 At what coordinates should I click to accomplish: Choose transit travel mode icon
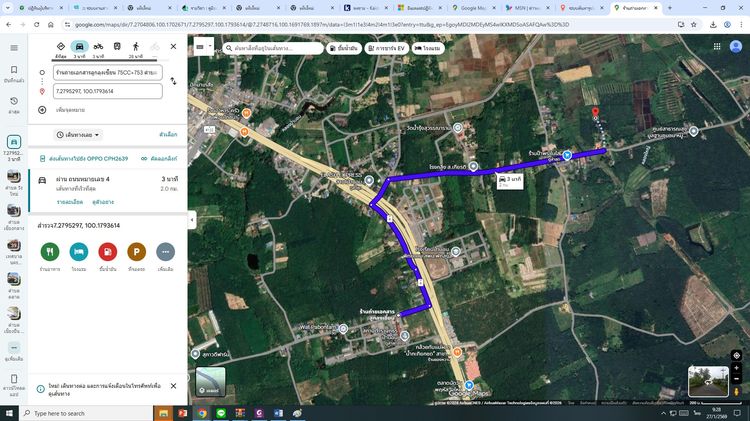(117, 47)
